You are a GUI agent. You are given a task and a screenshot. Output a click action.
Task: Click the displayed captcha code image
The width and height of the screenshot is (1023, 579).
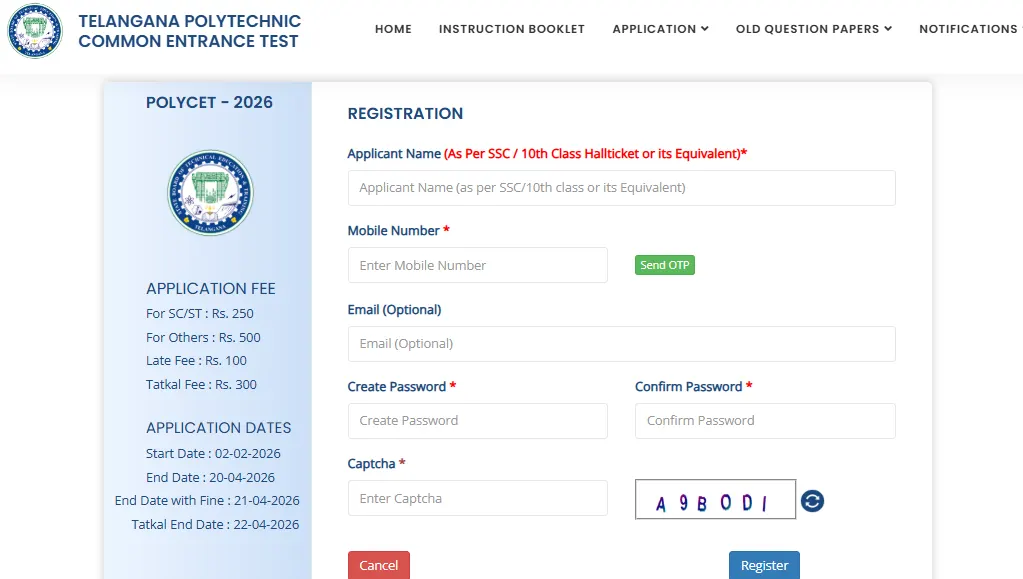pos(714,498)
